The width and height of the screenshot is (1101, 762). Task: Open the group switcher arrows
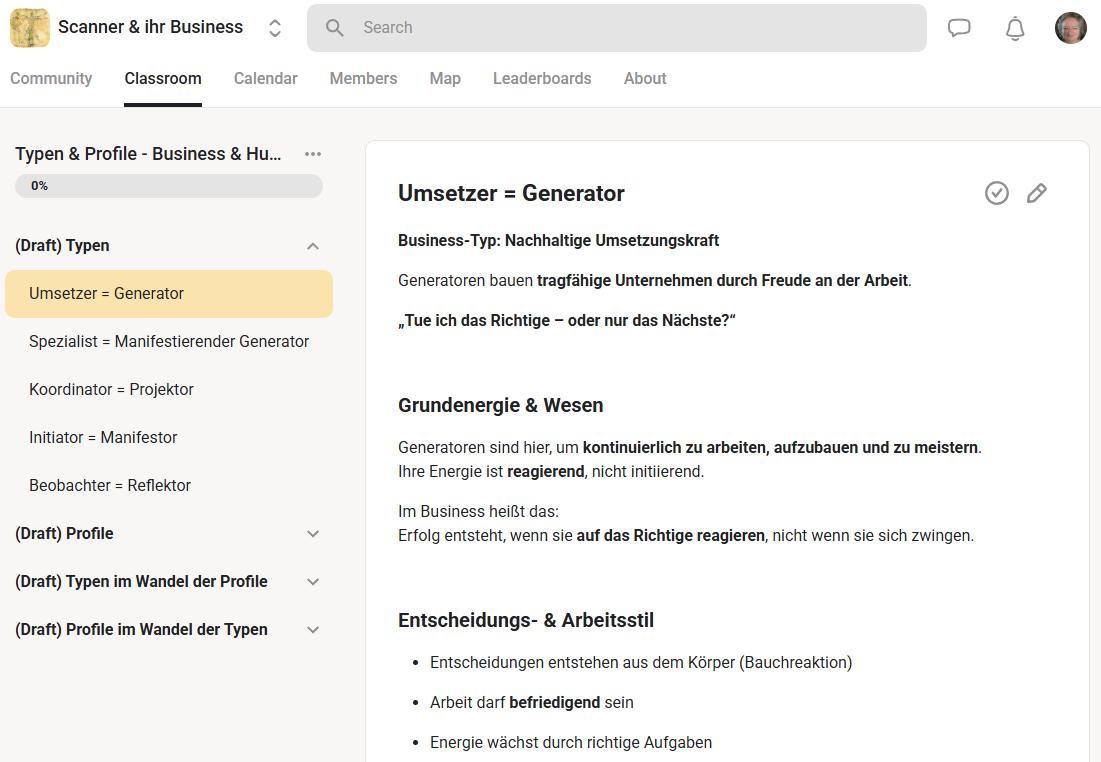point(275,28)
